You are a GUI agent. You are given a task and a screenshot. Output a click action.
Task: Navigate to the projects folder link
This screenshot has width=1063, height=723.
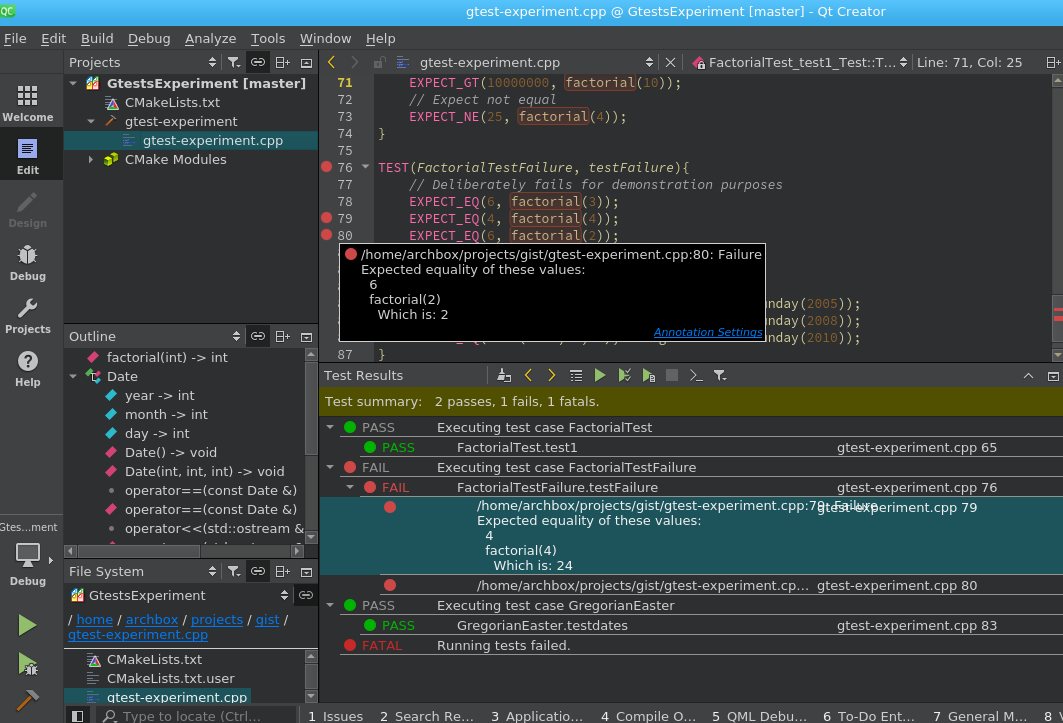(x=217, y=619)
